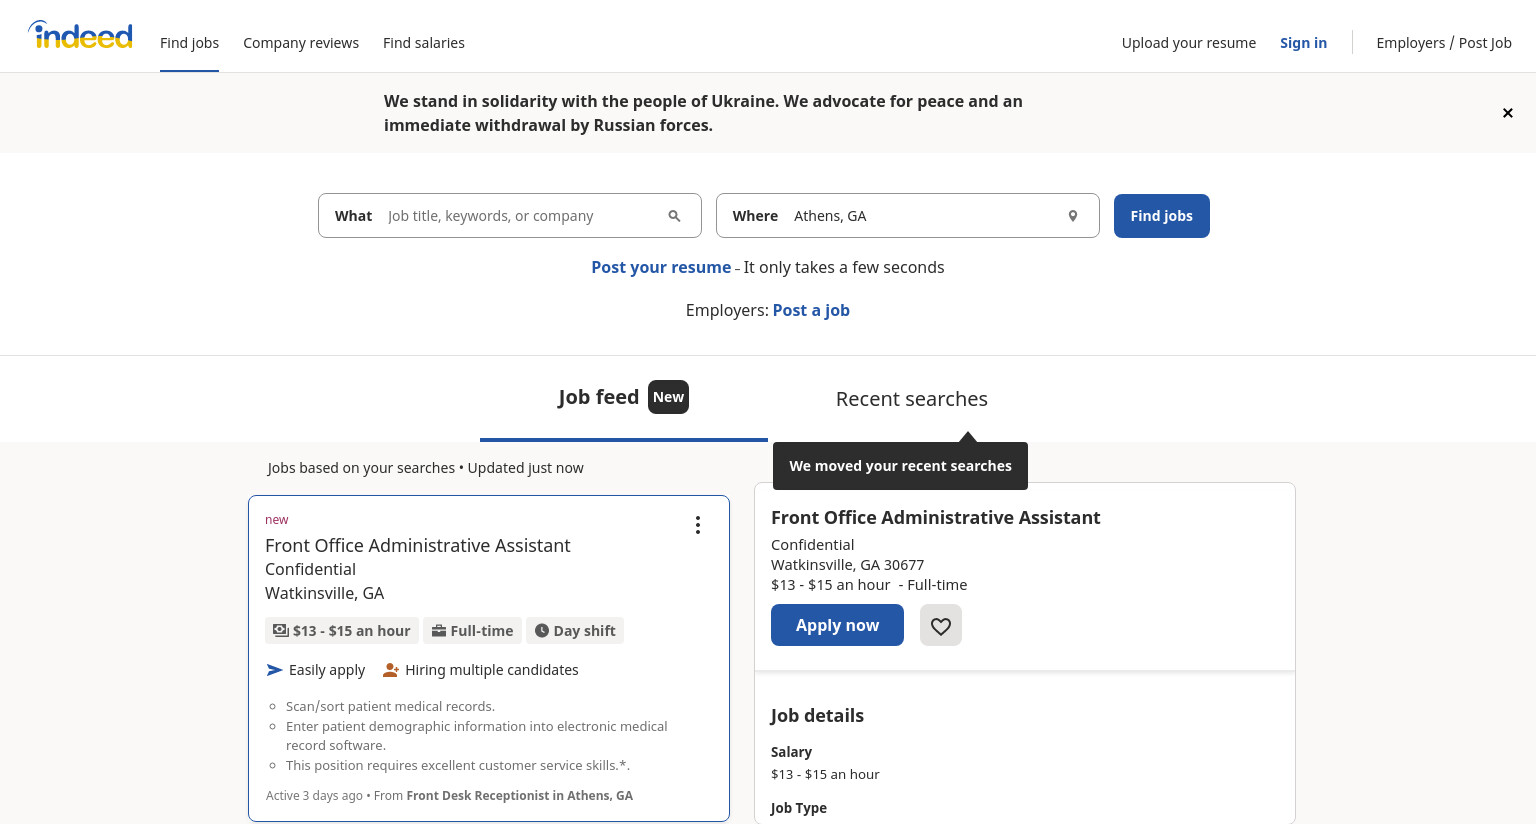Click the $13 - $15 an hour tag
1536x824 pixels.
point(341,631)
